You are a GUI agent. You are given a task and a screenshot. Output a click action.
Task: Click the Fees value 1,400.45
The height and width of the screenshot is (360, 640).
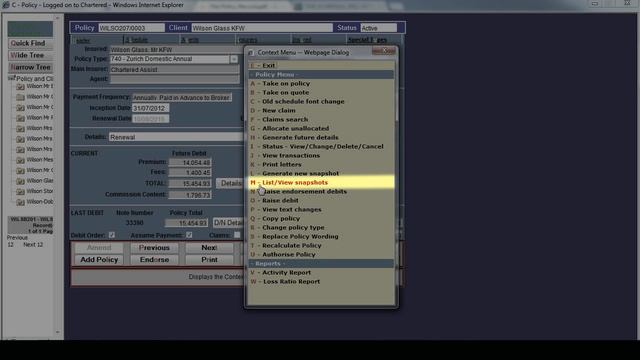point(190,173)
